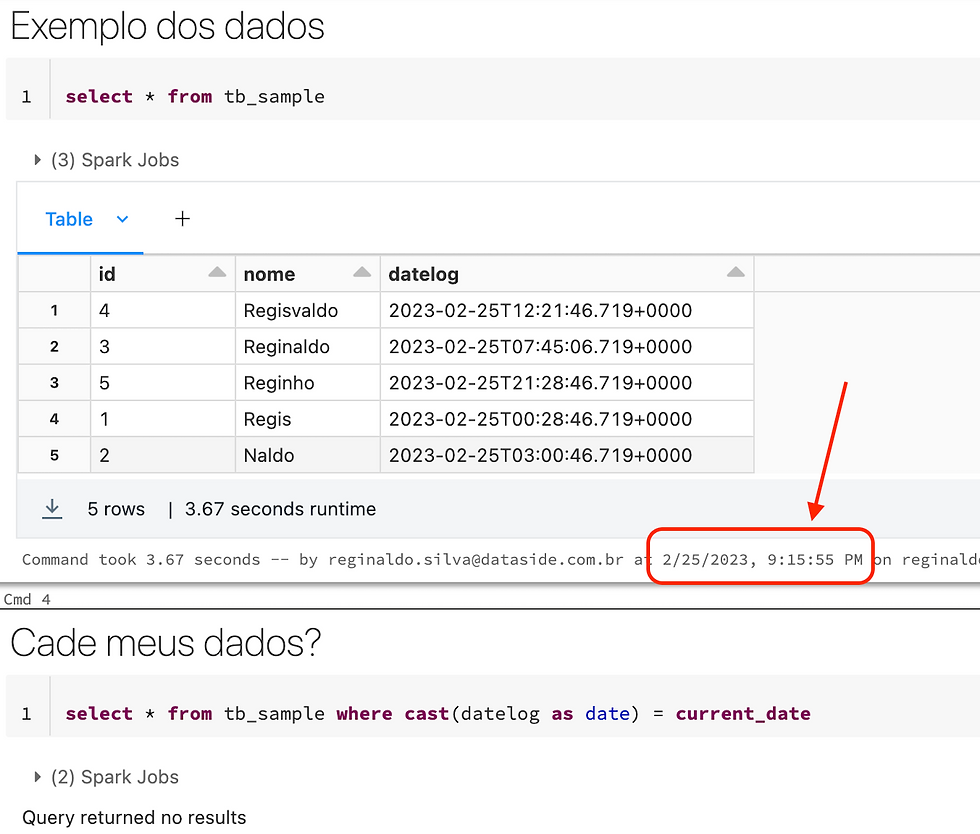This screenshot has height=834, width=980.
Task: Select datelog cell 2023-02-25T00:28:46.719+0000
Action: (x=567, y=420)
